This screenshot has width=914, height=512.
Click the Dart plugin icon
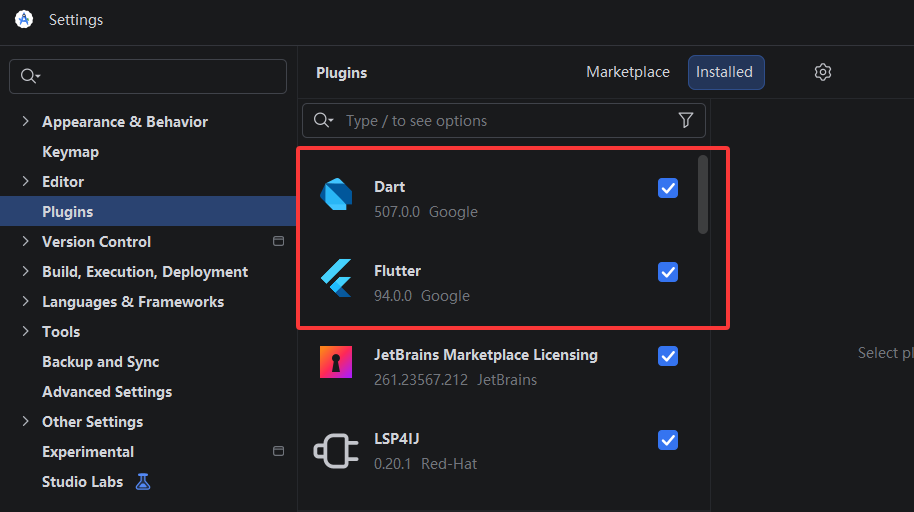pyautogui.click(x=336, y=194)
